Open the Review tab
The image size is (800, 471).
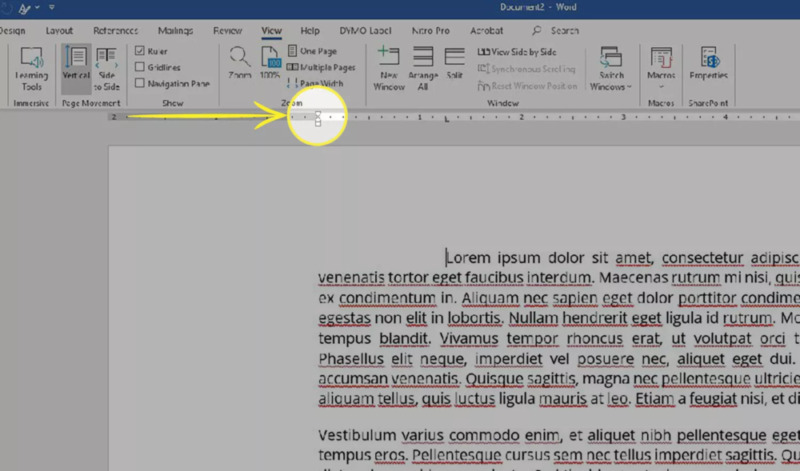[228, 31]
